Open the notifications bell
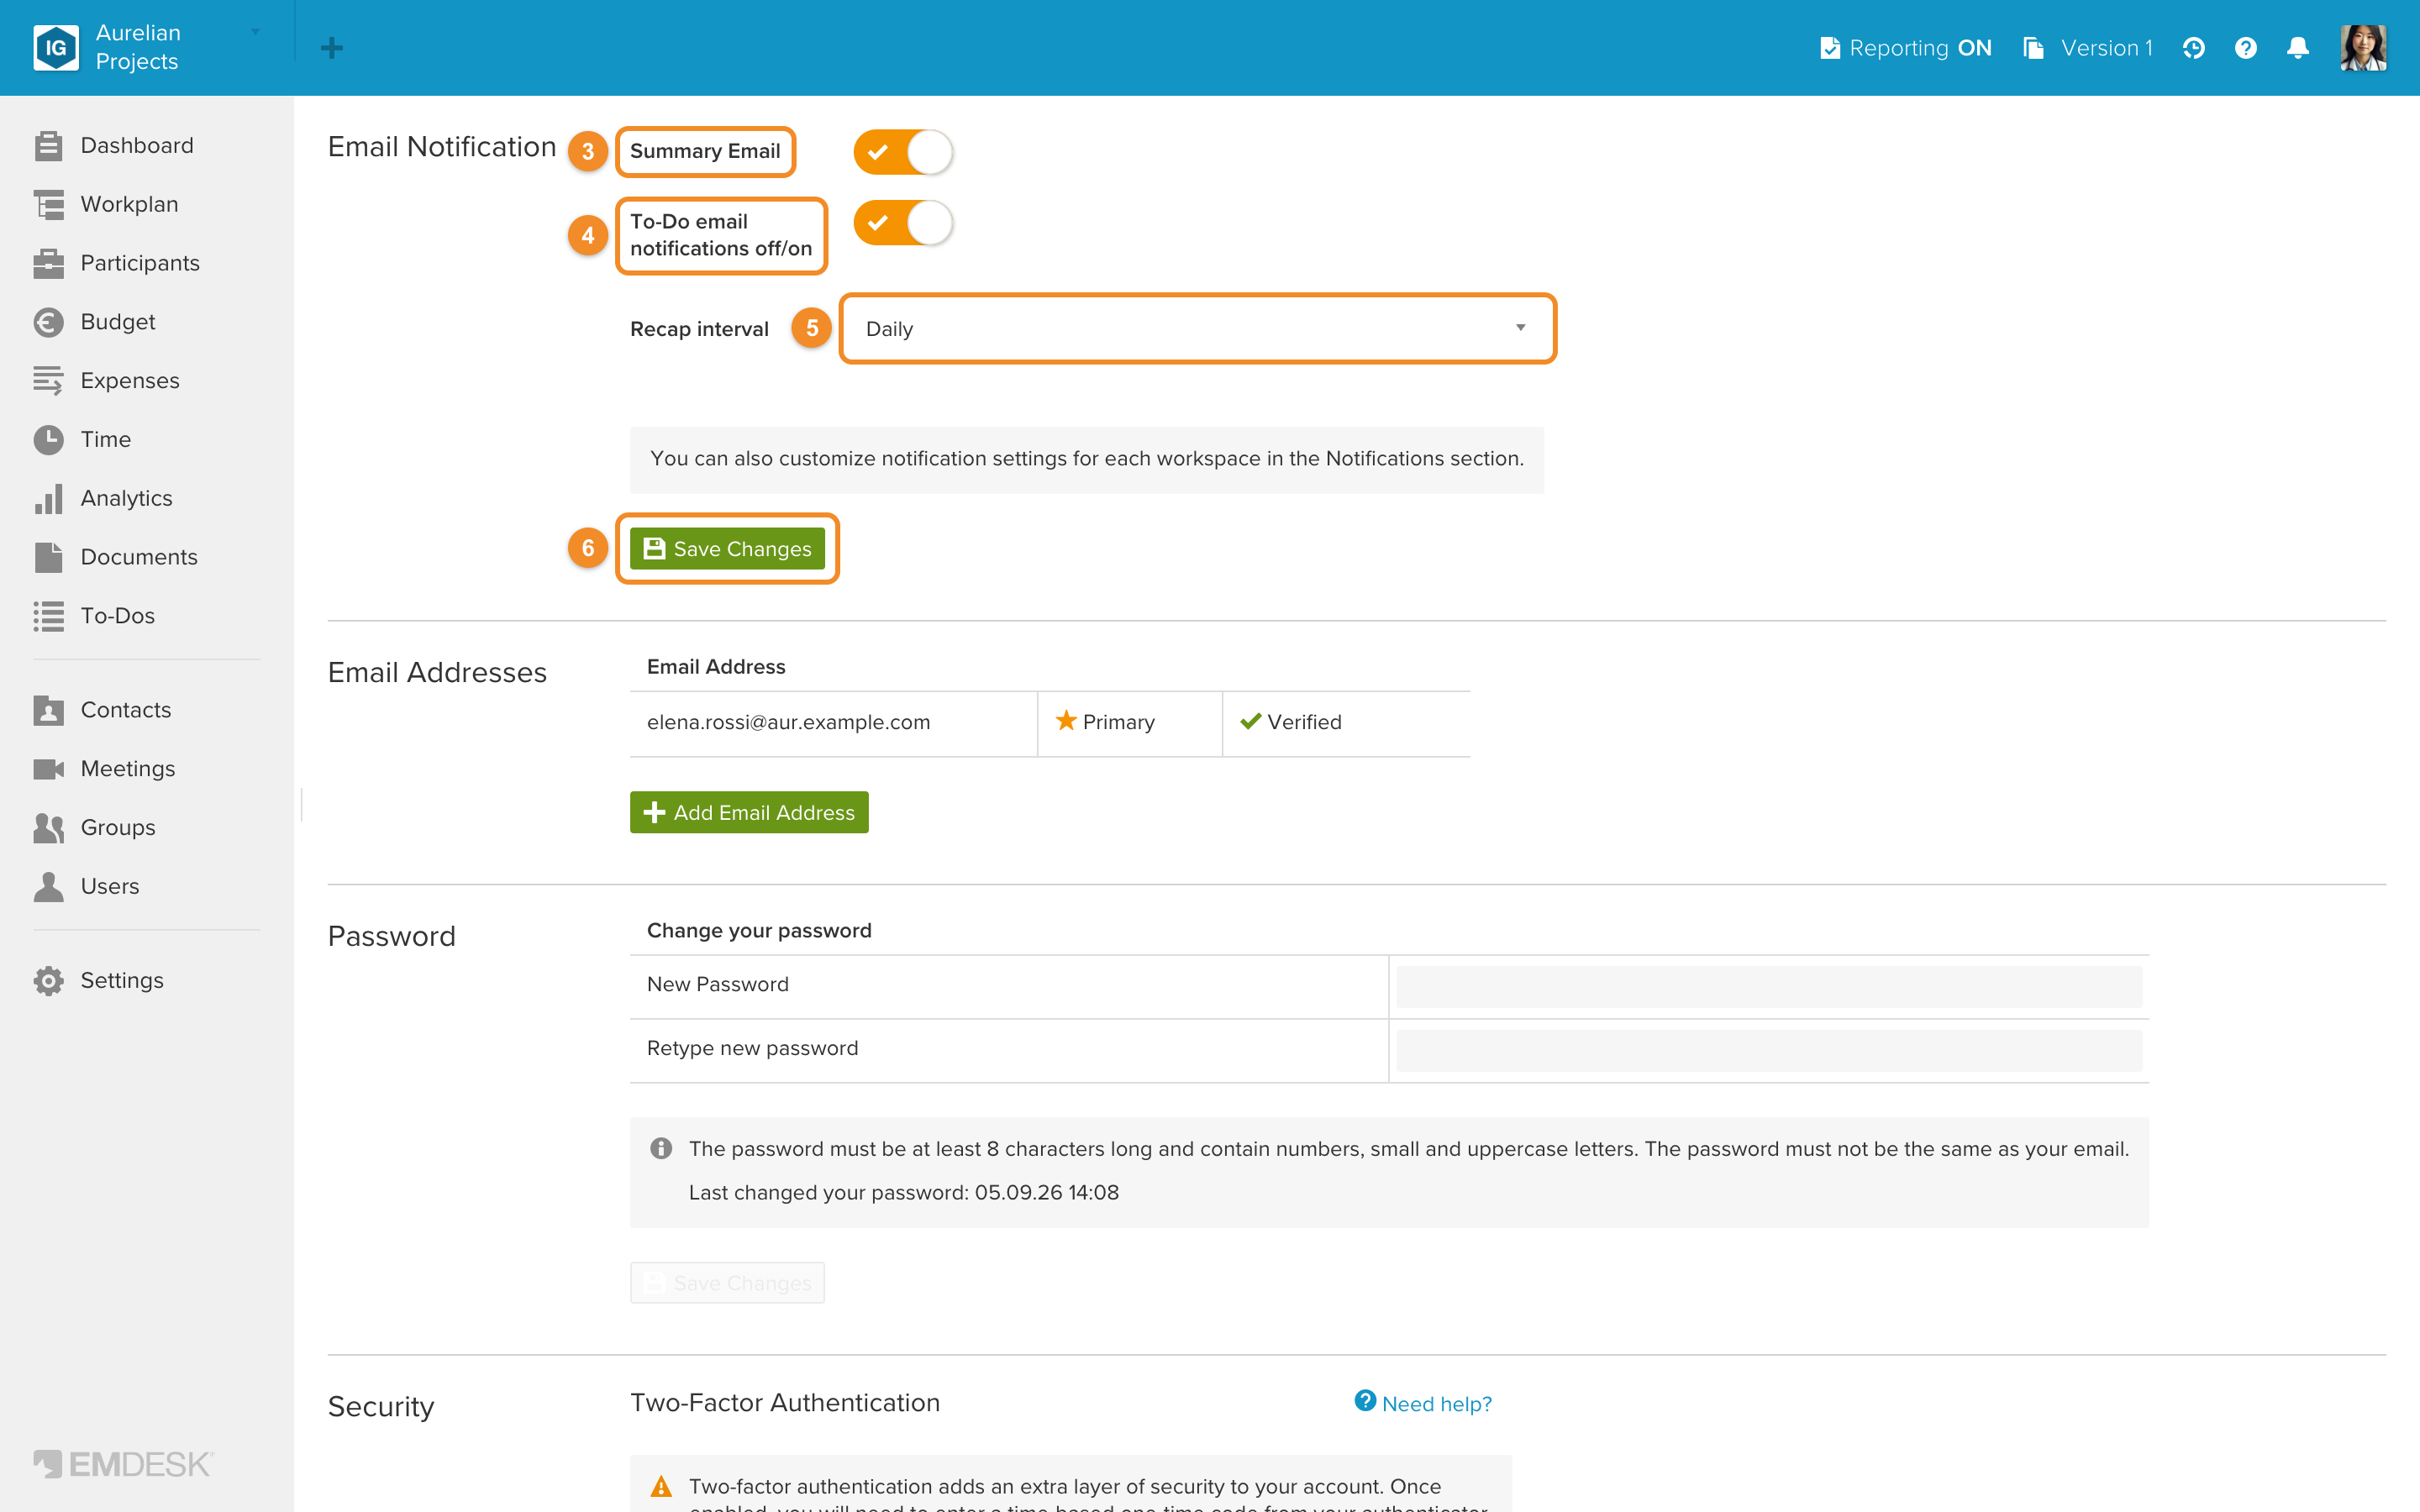The image size is (2420, 1512). (2298, 48)
